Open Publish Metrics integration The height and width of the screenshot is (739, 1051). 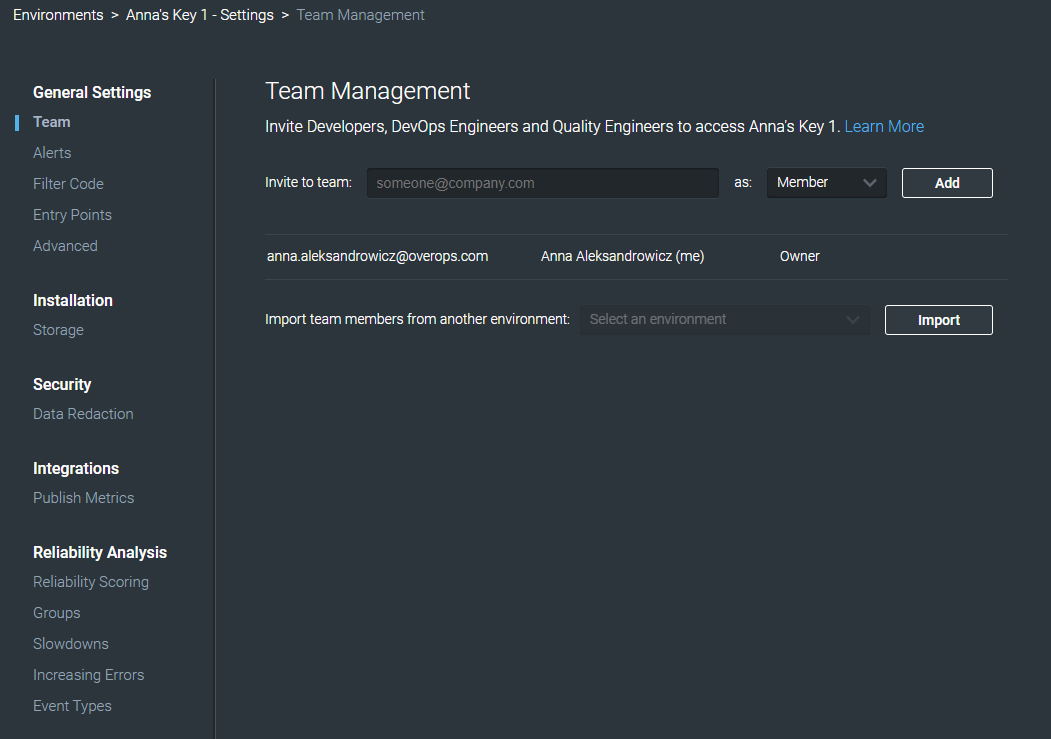(x=84, y=498)
